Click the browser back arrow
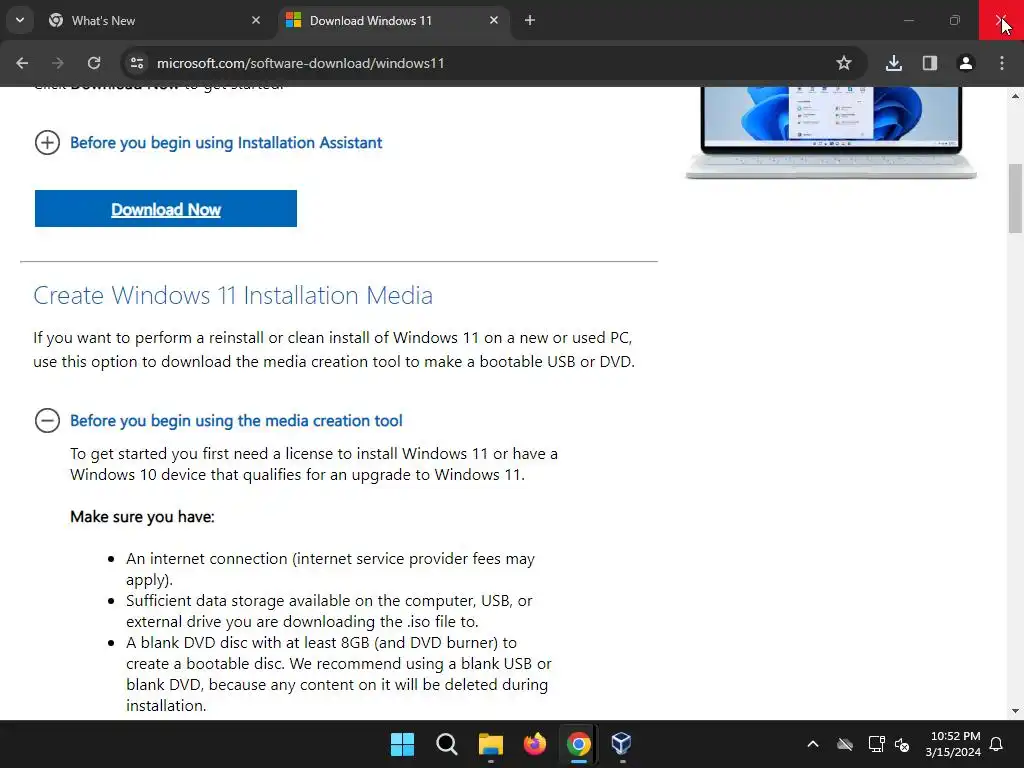The width and height of the screenshot is (1024, 768). click(22, 63)
